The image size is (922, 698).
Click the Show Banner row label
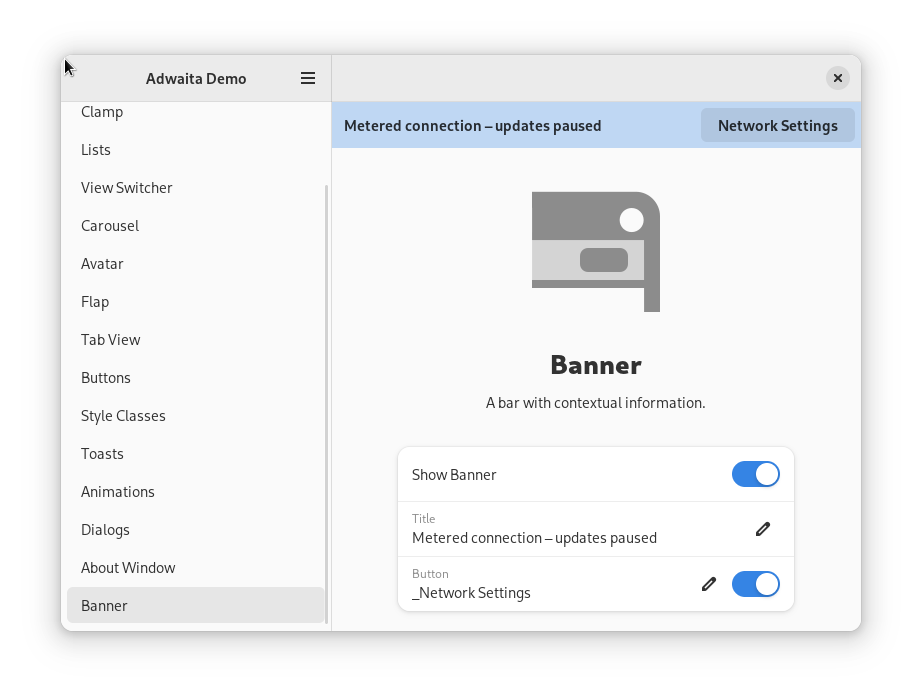pos(454,475)
